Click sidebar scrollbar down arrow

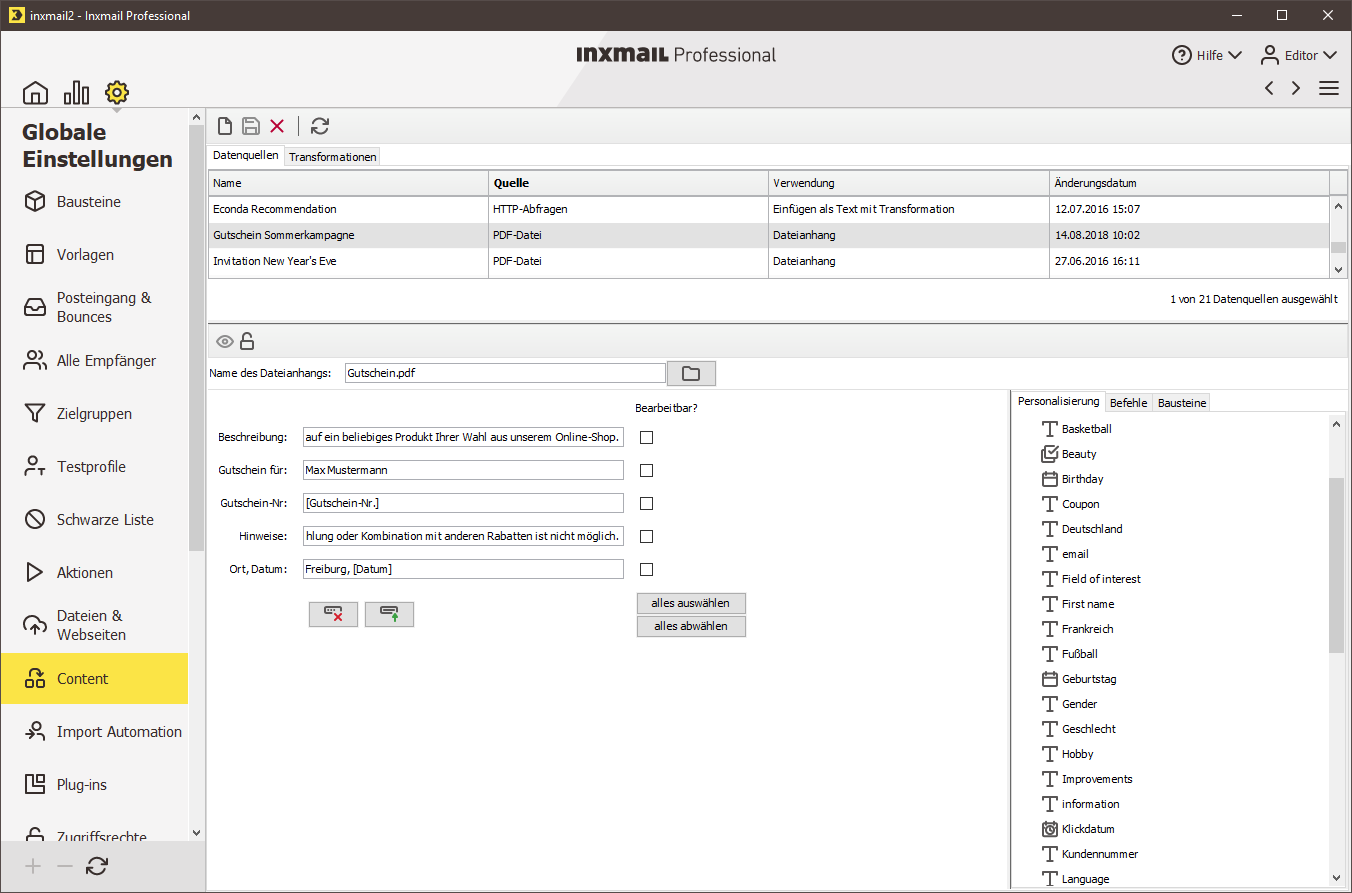pyautogui.click(x=196, y=832)
